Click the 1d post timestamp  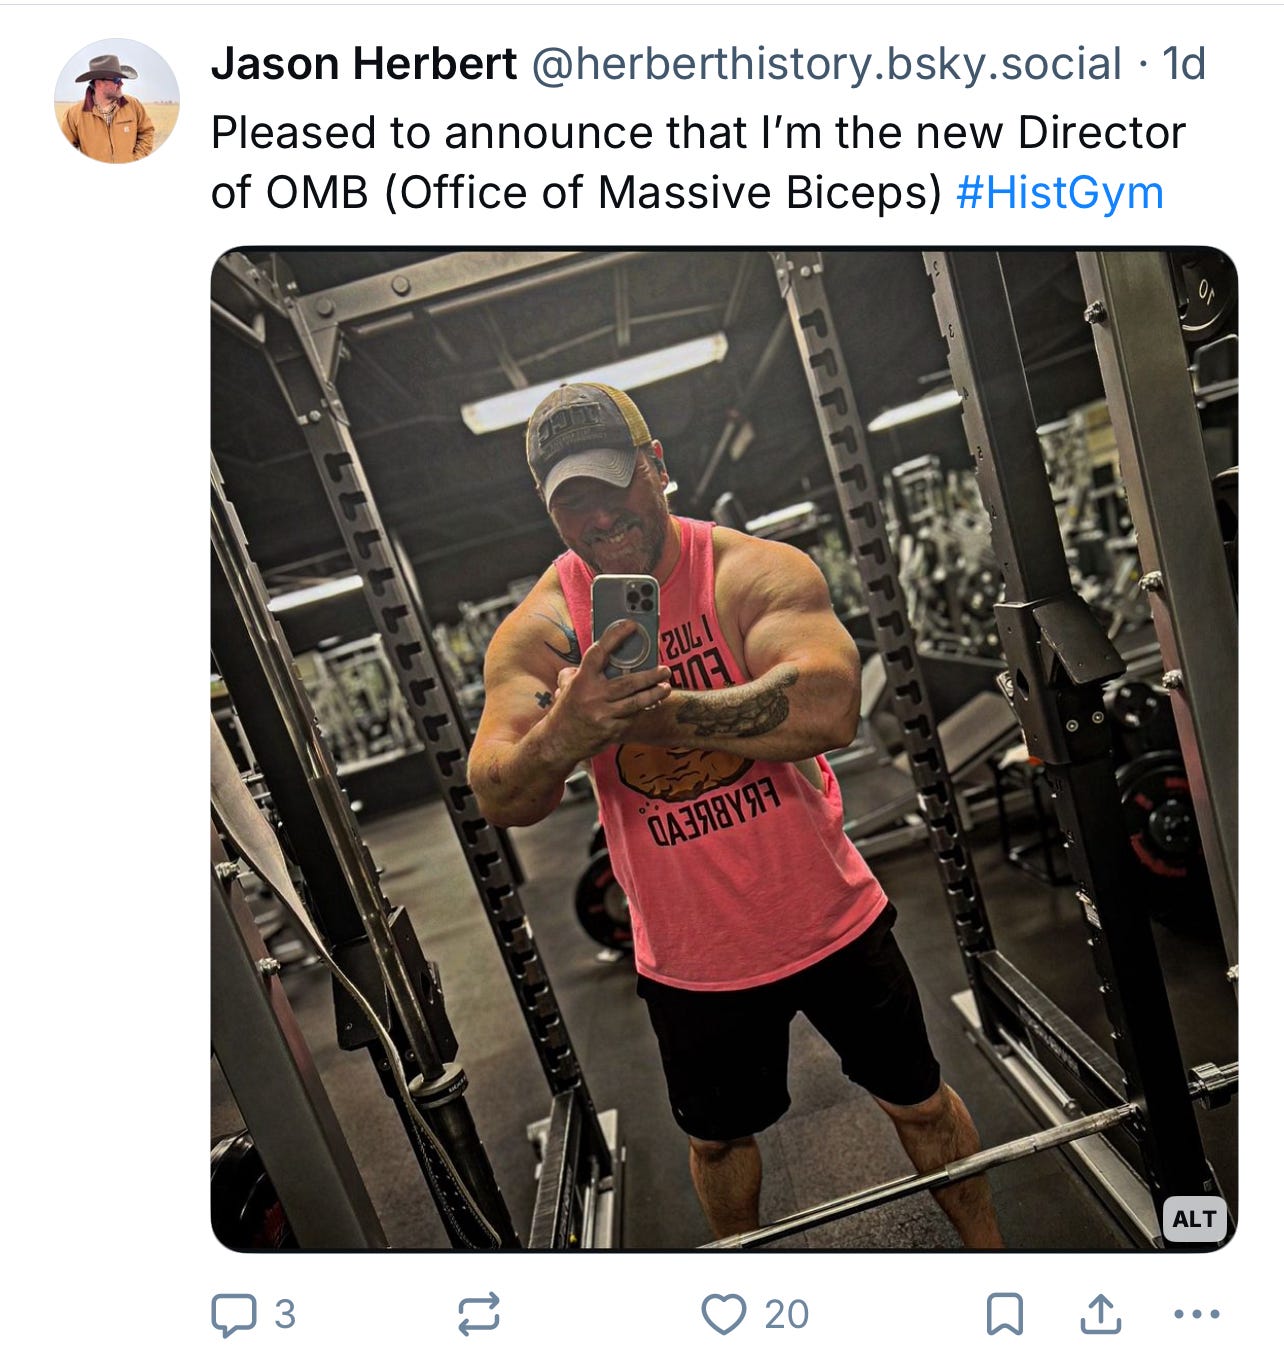(1184, 64)
